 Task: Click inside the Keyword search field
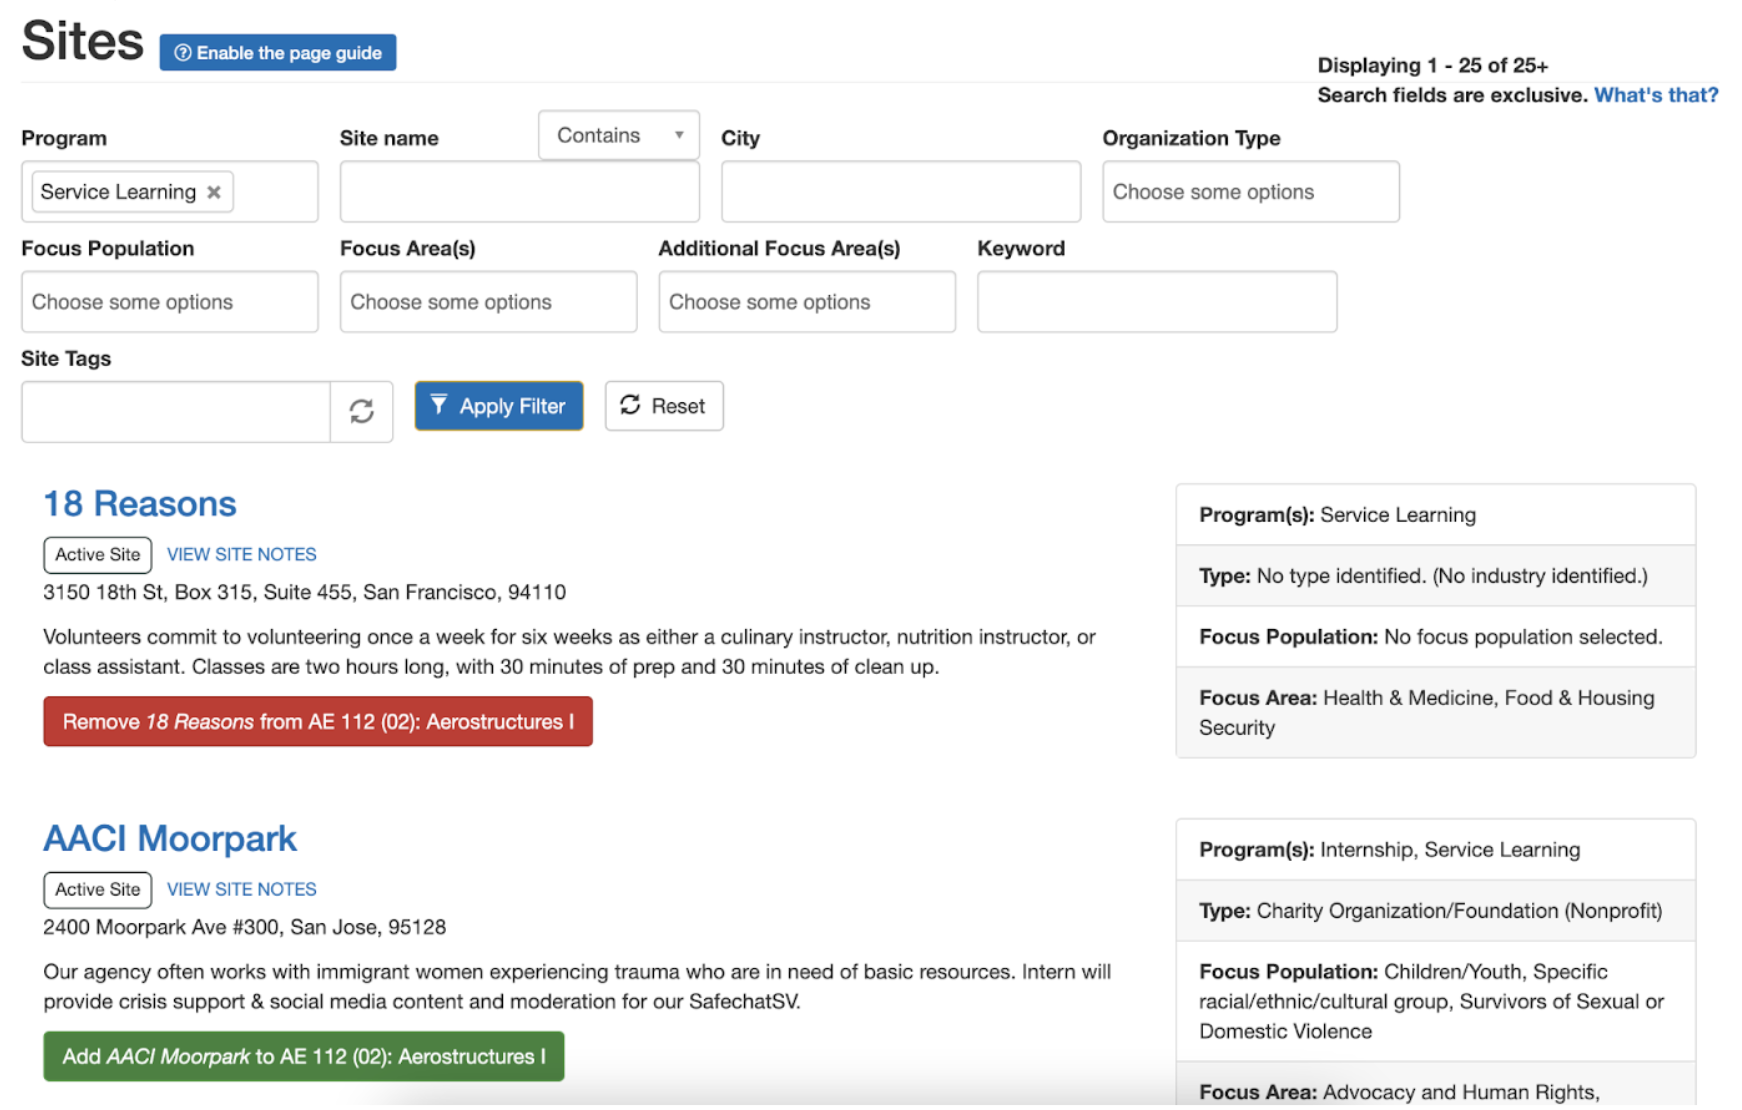point(1156,301)
